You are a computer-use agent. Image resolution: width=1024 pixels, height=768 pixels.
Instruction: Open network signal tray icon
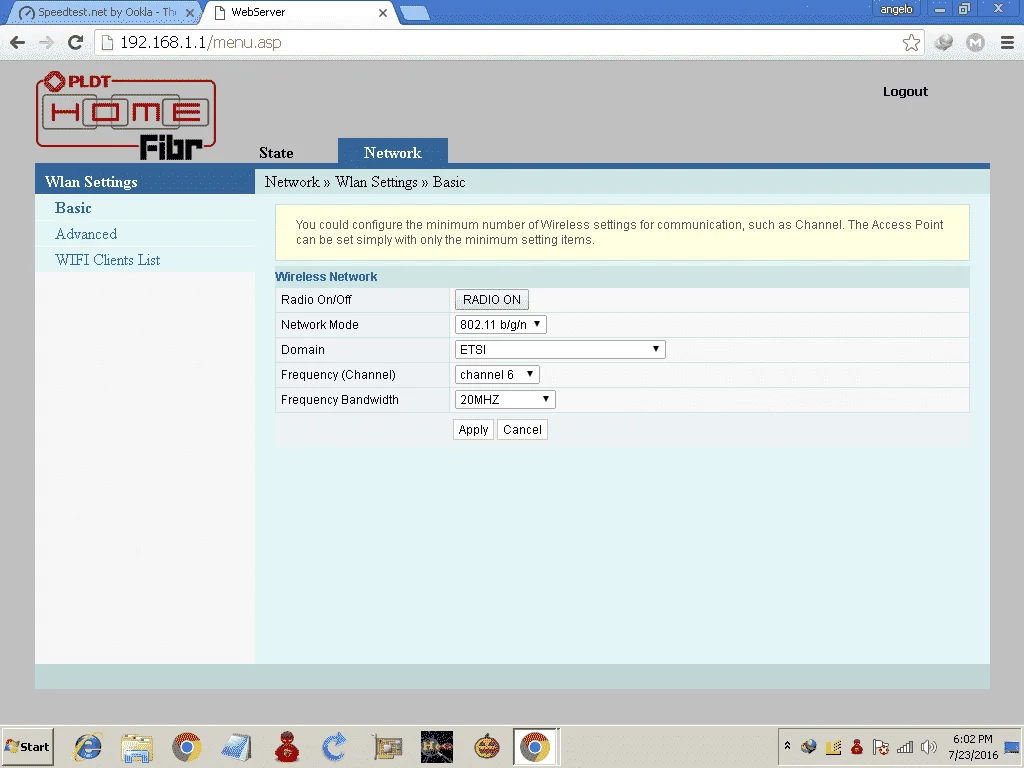point(905,746)
